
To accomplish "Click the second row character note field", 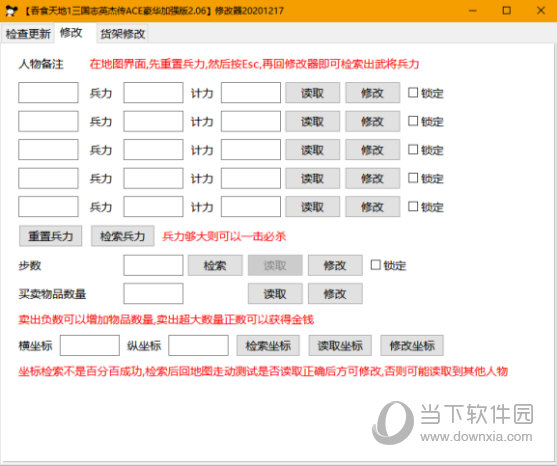I will [48, 121].
